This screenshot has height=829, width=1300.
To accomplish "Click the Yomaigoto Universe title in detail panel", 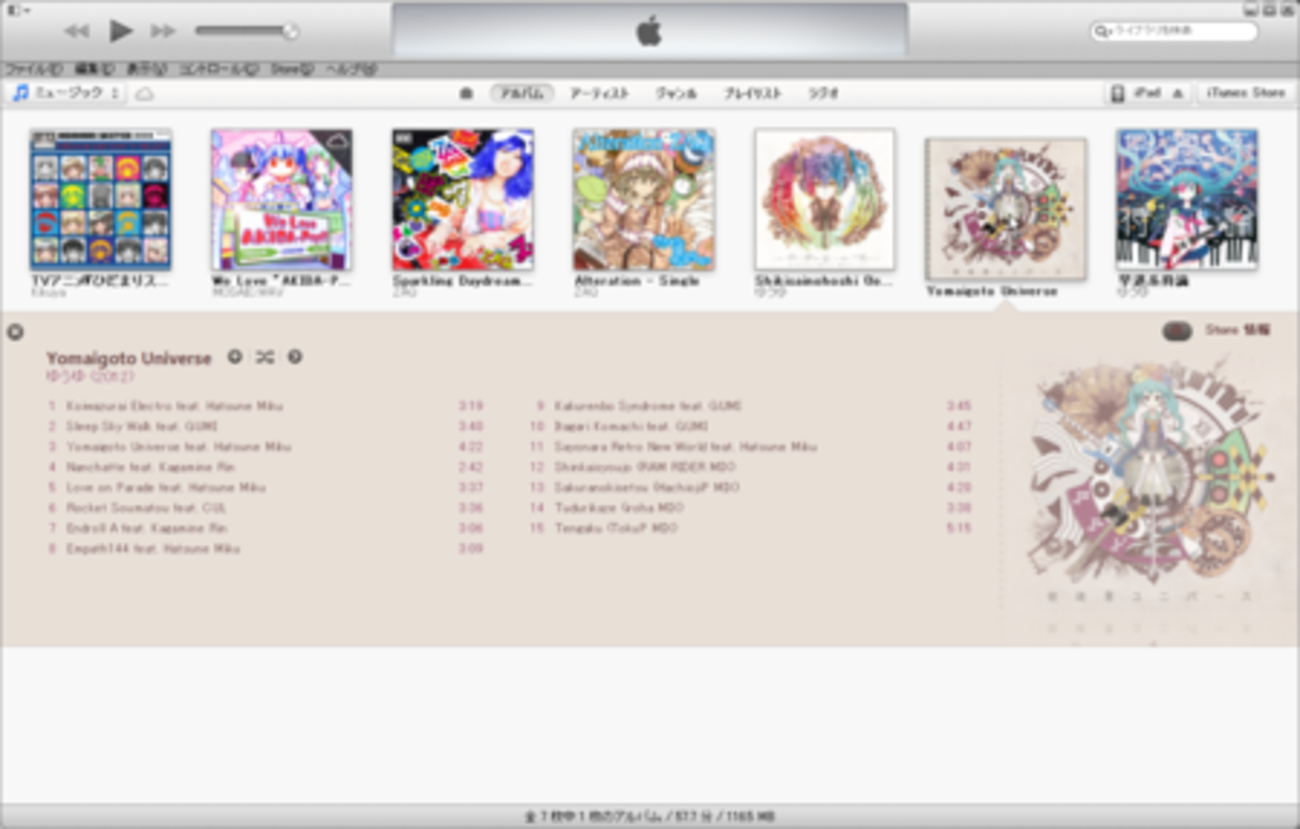I will click(x=129, y=358).
